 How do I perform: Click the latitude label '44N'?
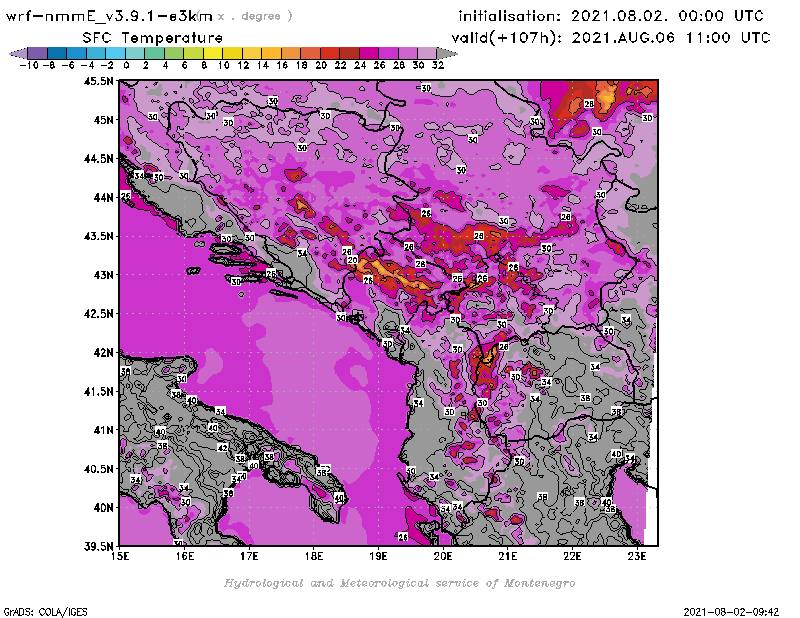(103, 197)
